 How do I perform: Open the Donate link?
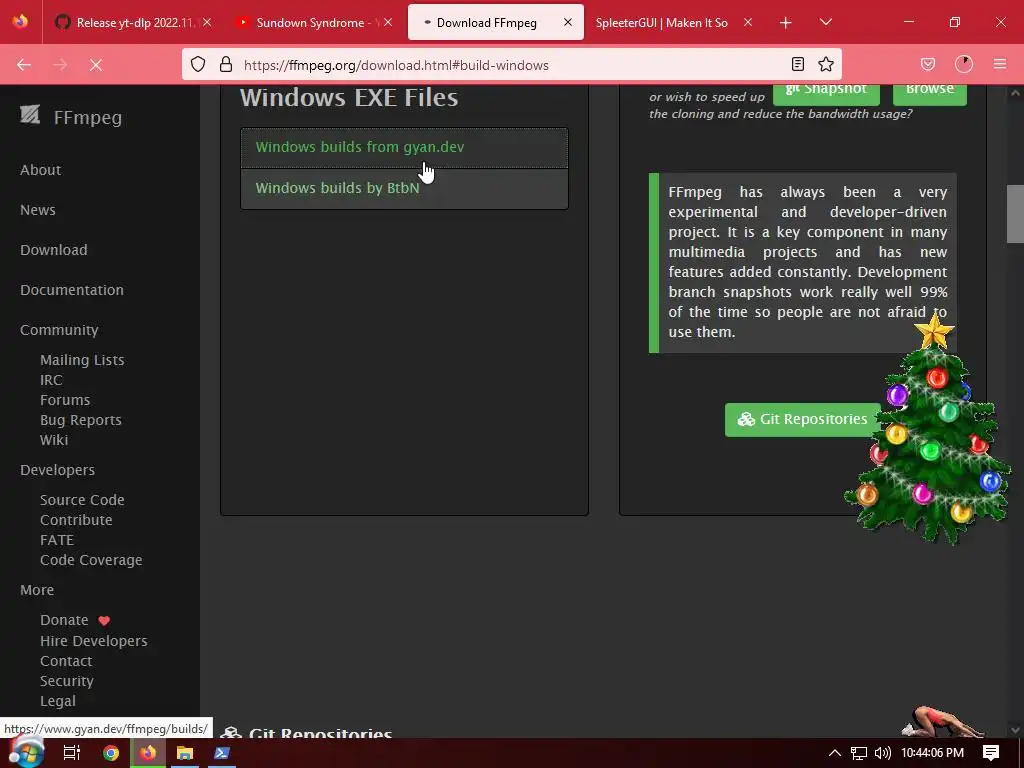(x=64, y=620)
